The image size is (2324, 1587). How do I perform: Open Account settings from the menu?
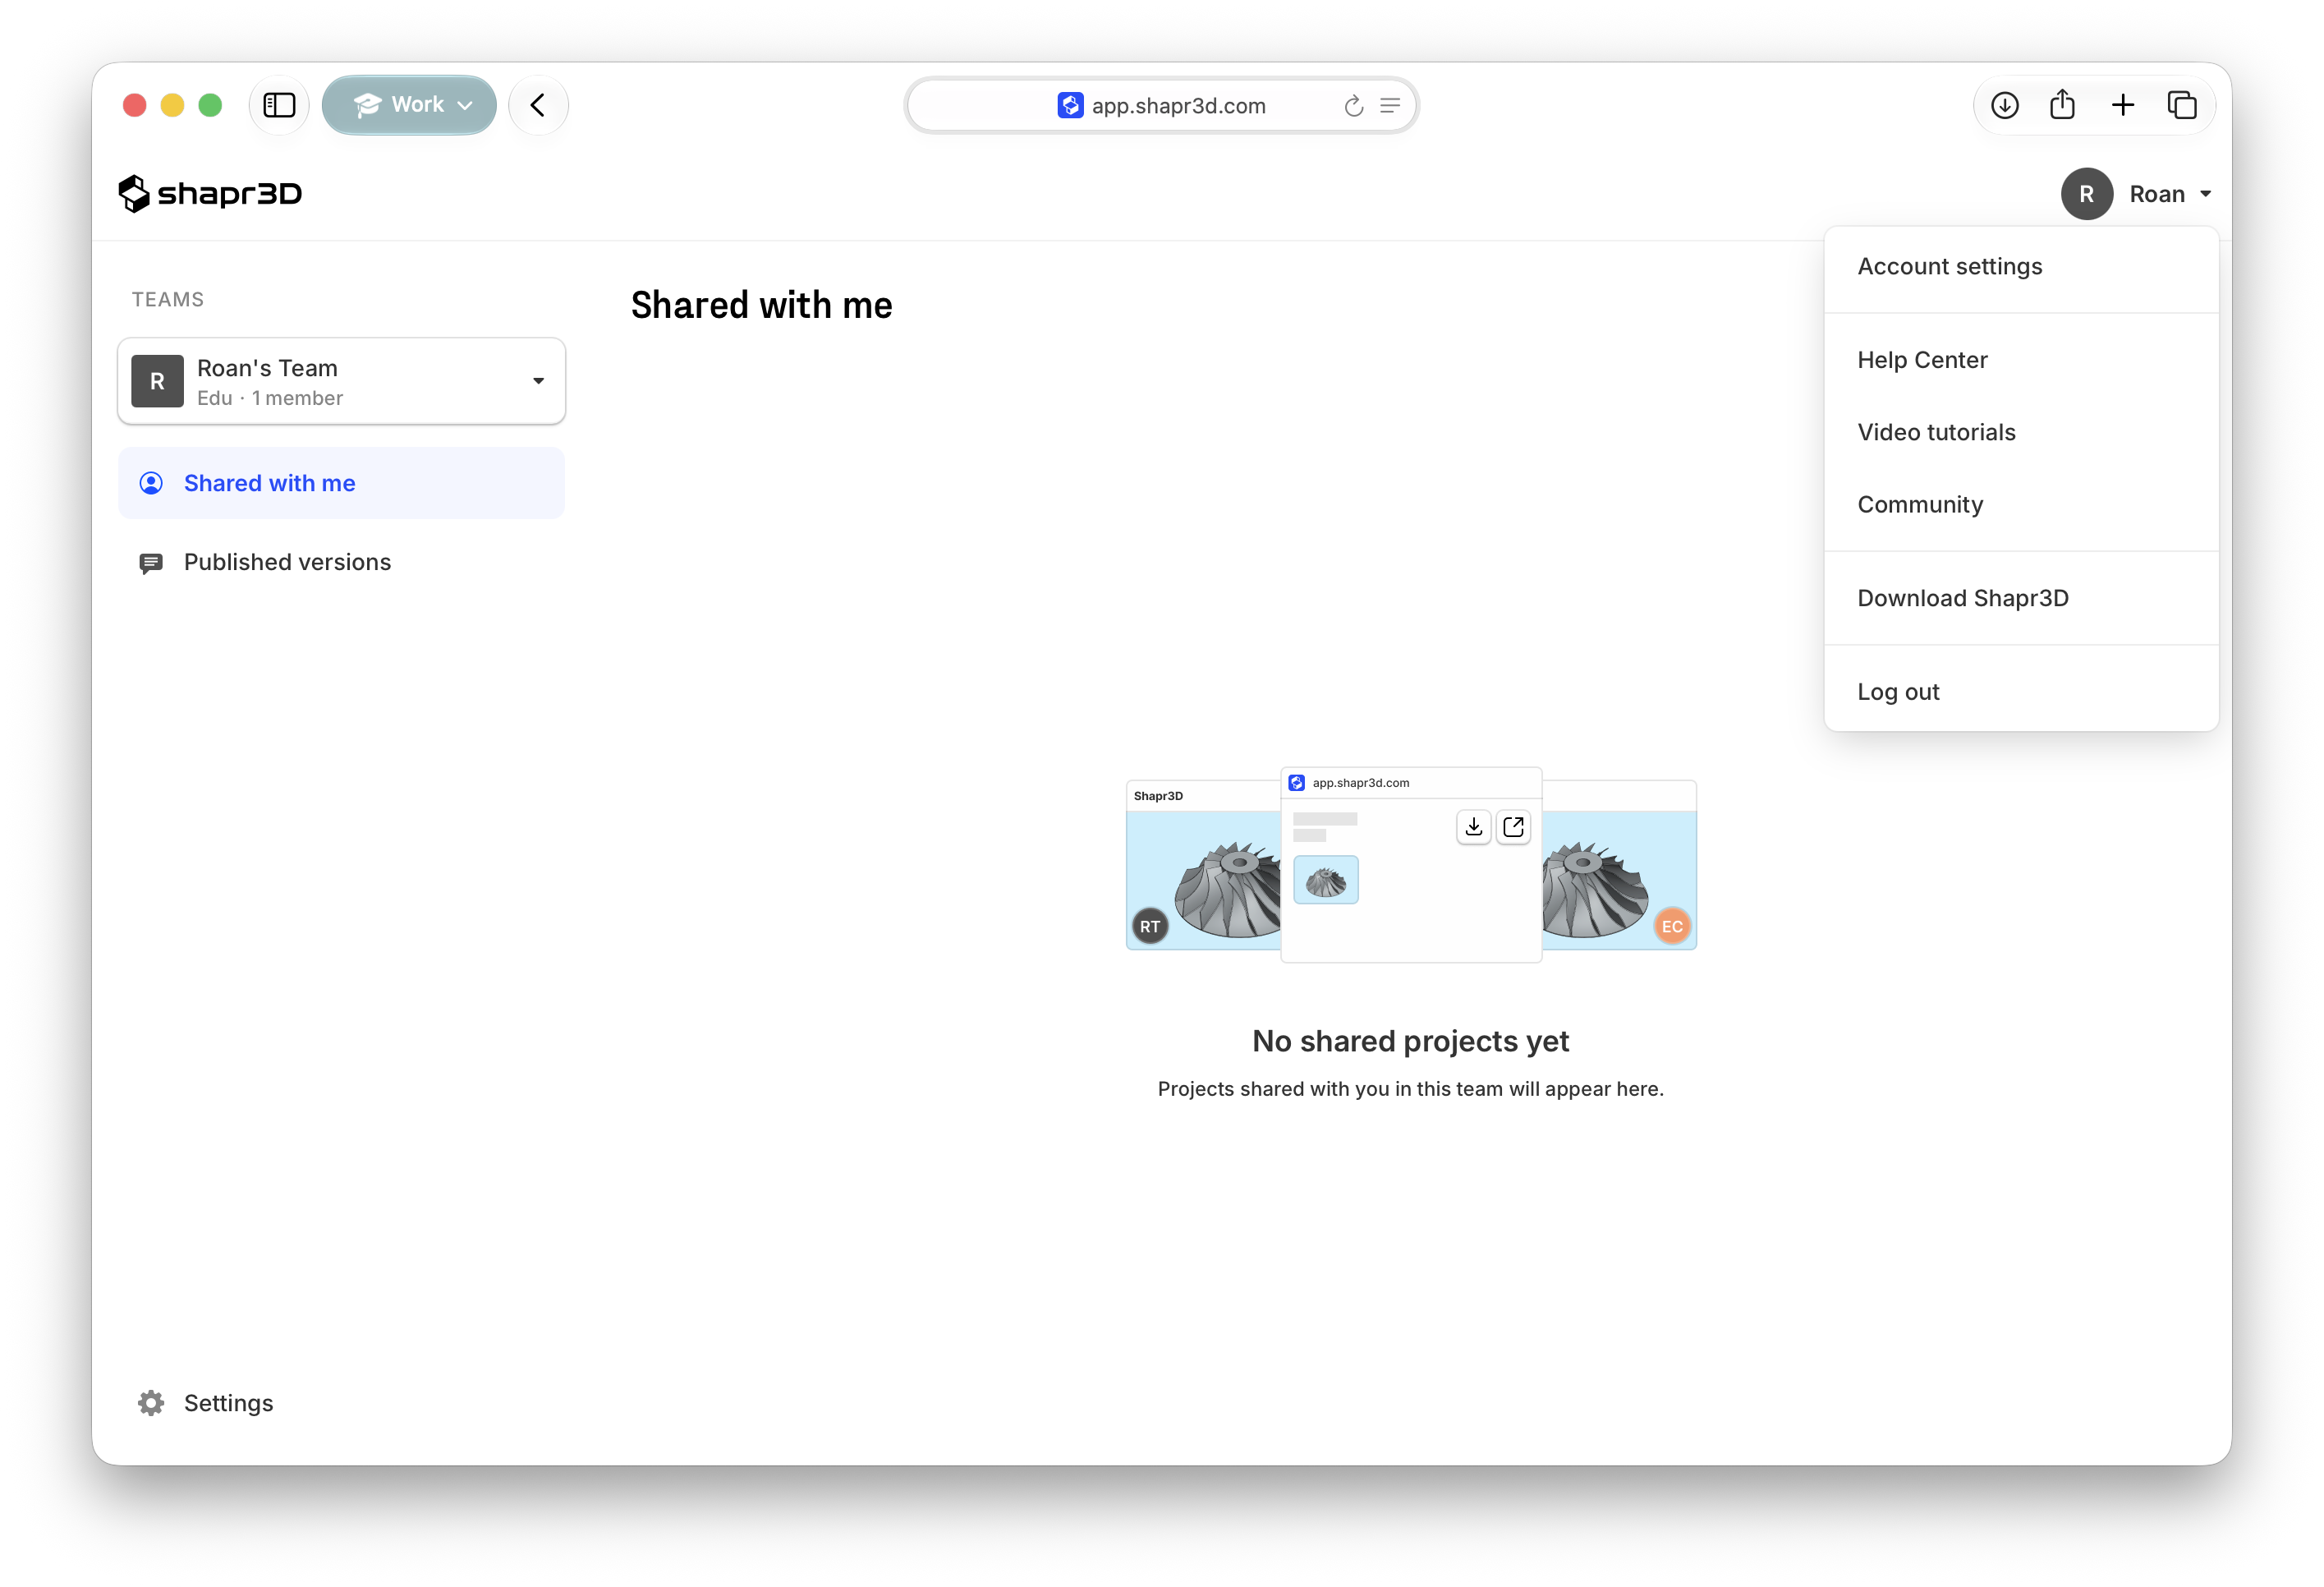2020,266
